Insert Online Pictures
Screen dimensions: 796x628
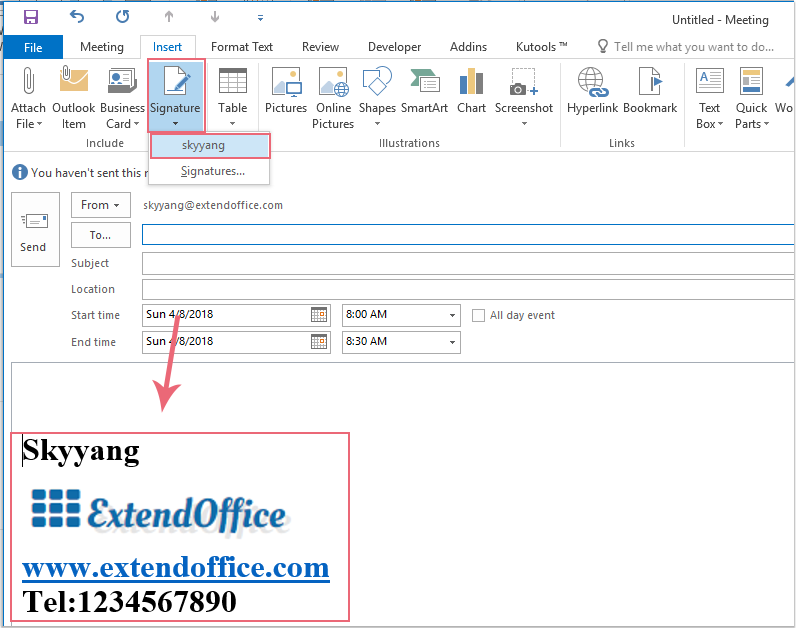coord(333,97)
